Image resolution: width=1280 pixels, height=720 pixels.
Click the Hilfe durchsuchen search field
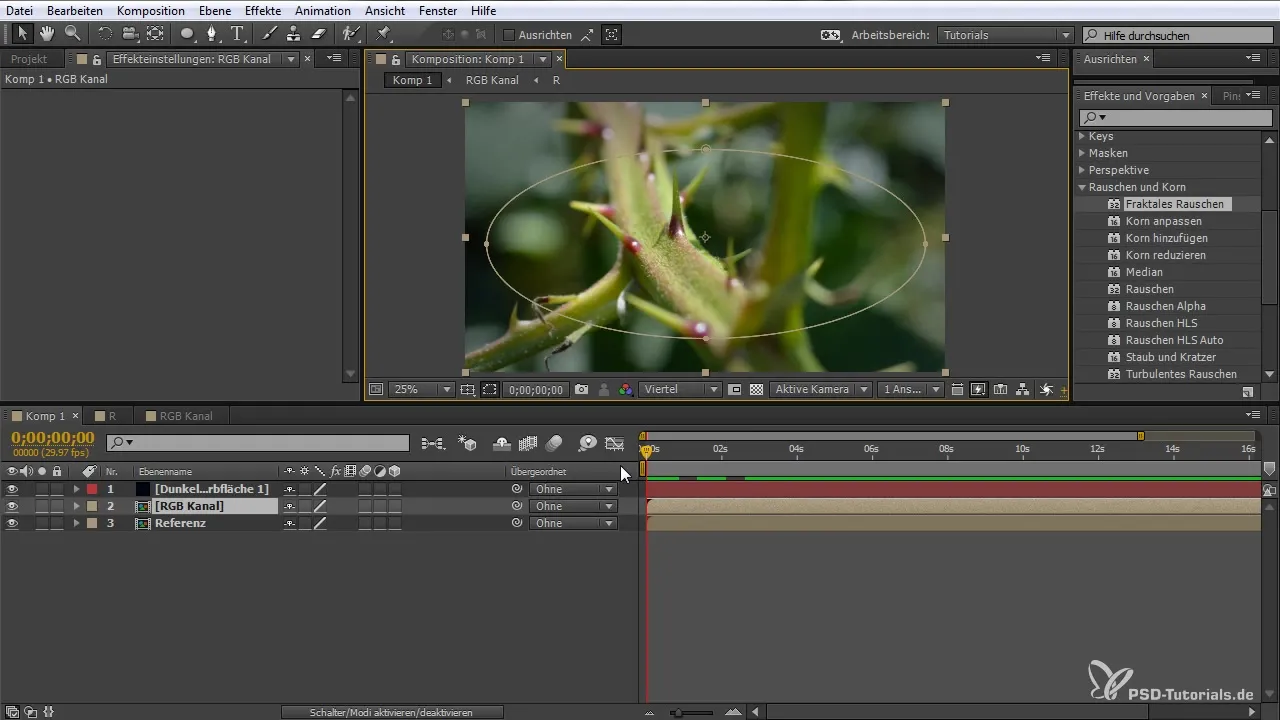point(1178,35)
